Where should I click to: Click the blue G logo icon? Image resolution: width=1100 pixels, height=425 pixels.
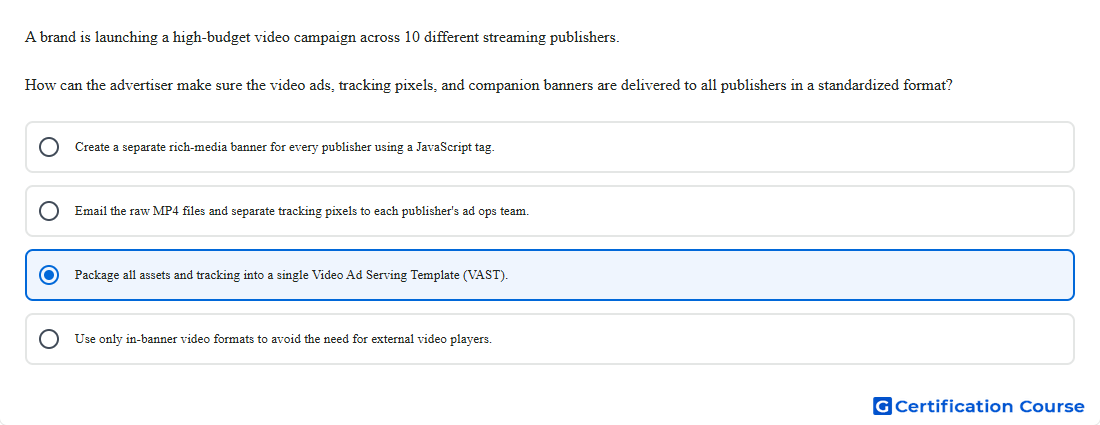882,406
